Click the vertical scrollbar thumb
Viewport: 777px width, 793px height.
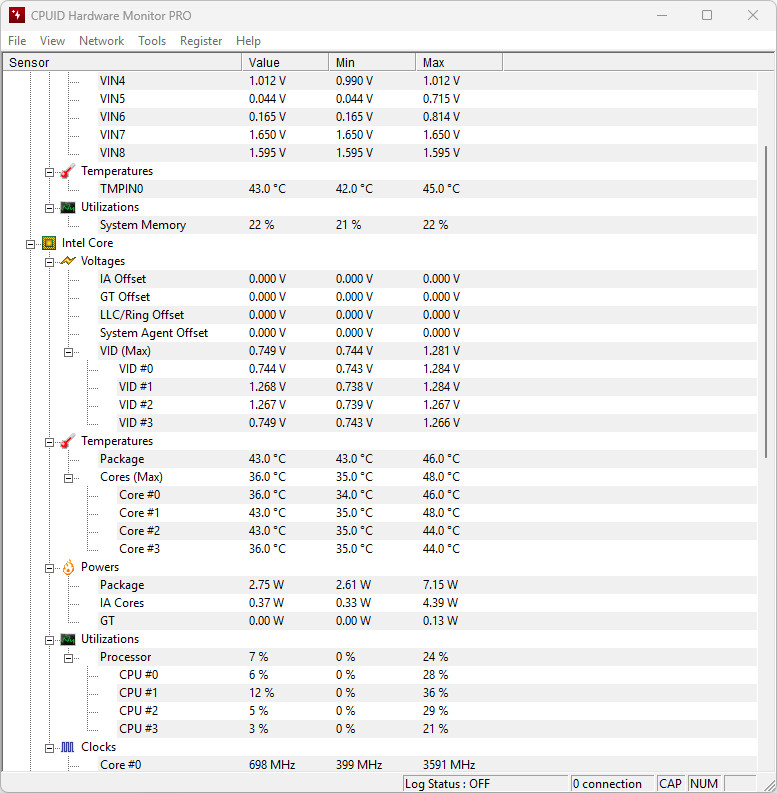(x=766, y=300)
